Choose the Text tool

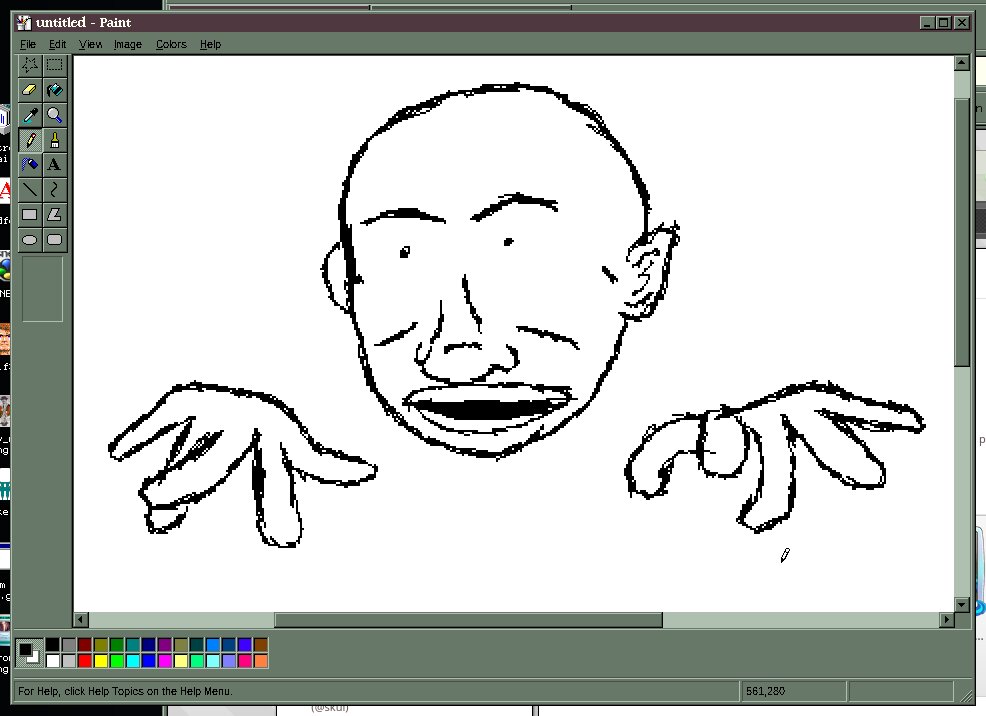55,164
